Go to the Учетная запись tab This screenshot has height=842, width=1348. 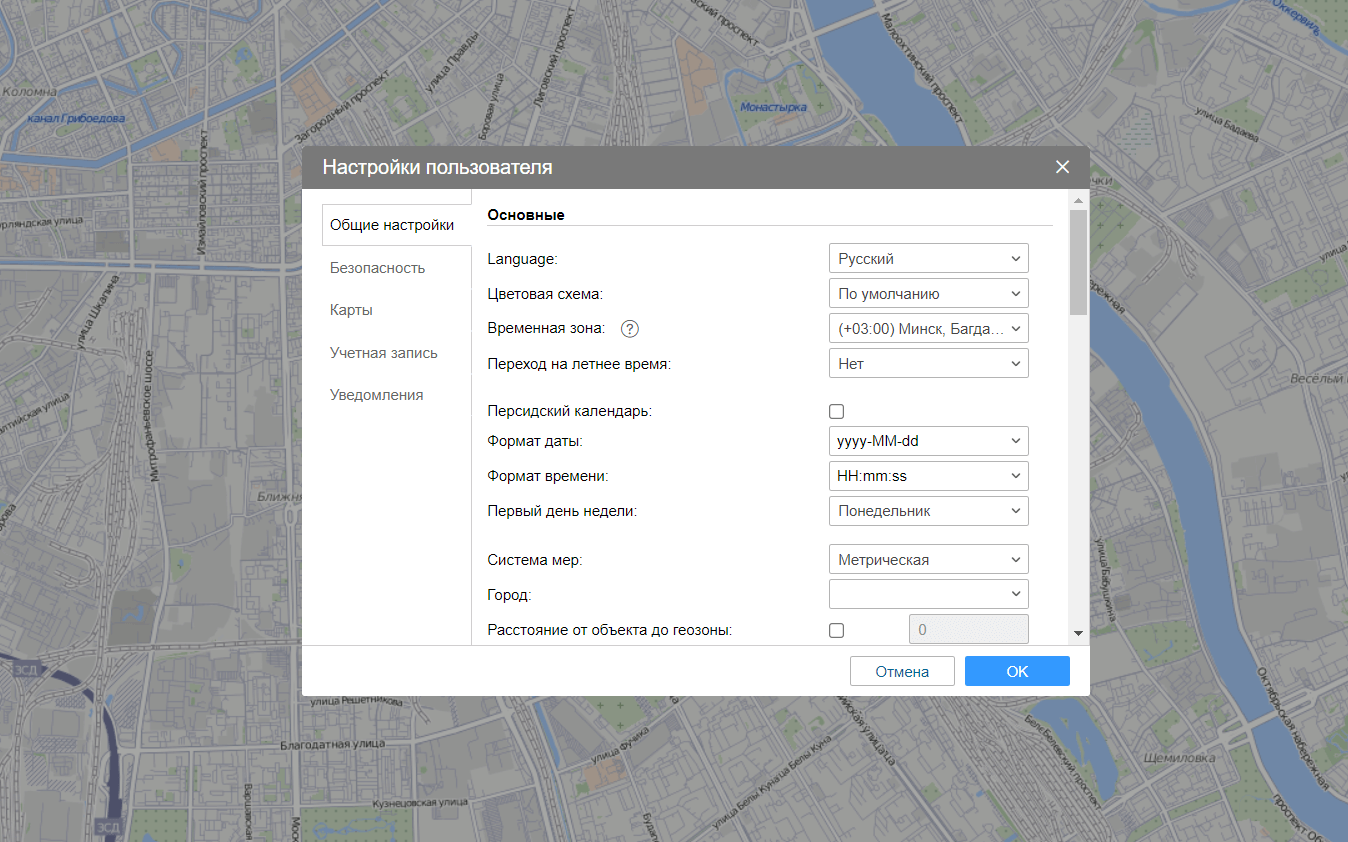coord(384,353)
